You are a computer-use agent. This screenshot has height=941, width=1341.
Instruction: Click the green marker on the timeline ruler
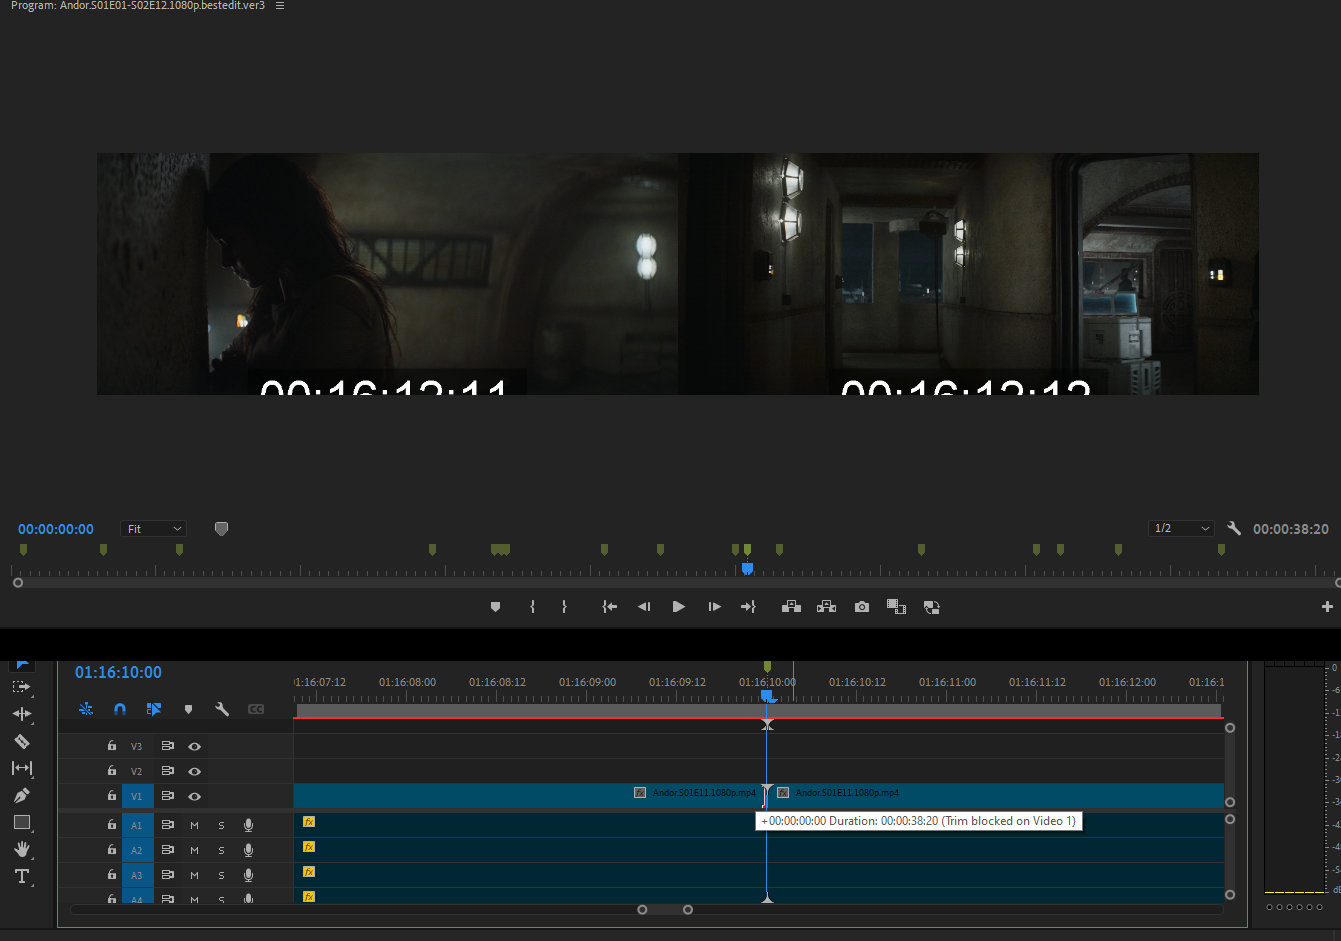click(767, 666)
